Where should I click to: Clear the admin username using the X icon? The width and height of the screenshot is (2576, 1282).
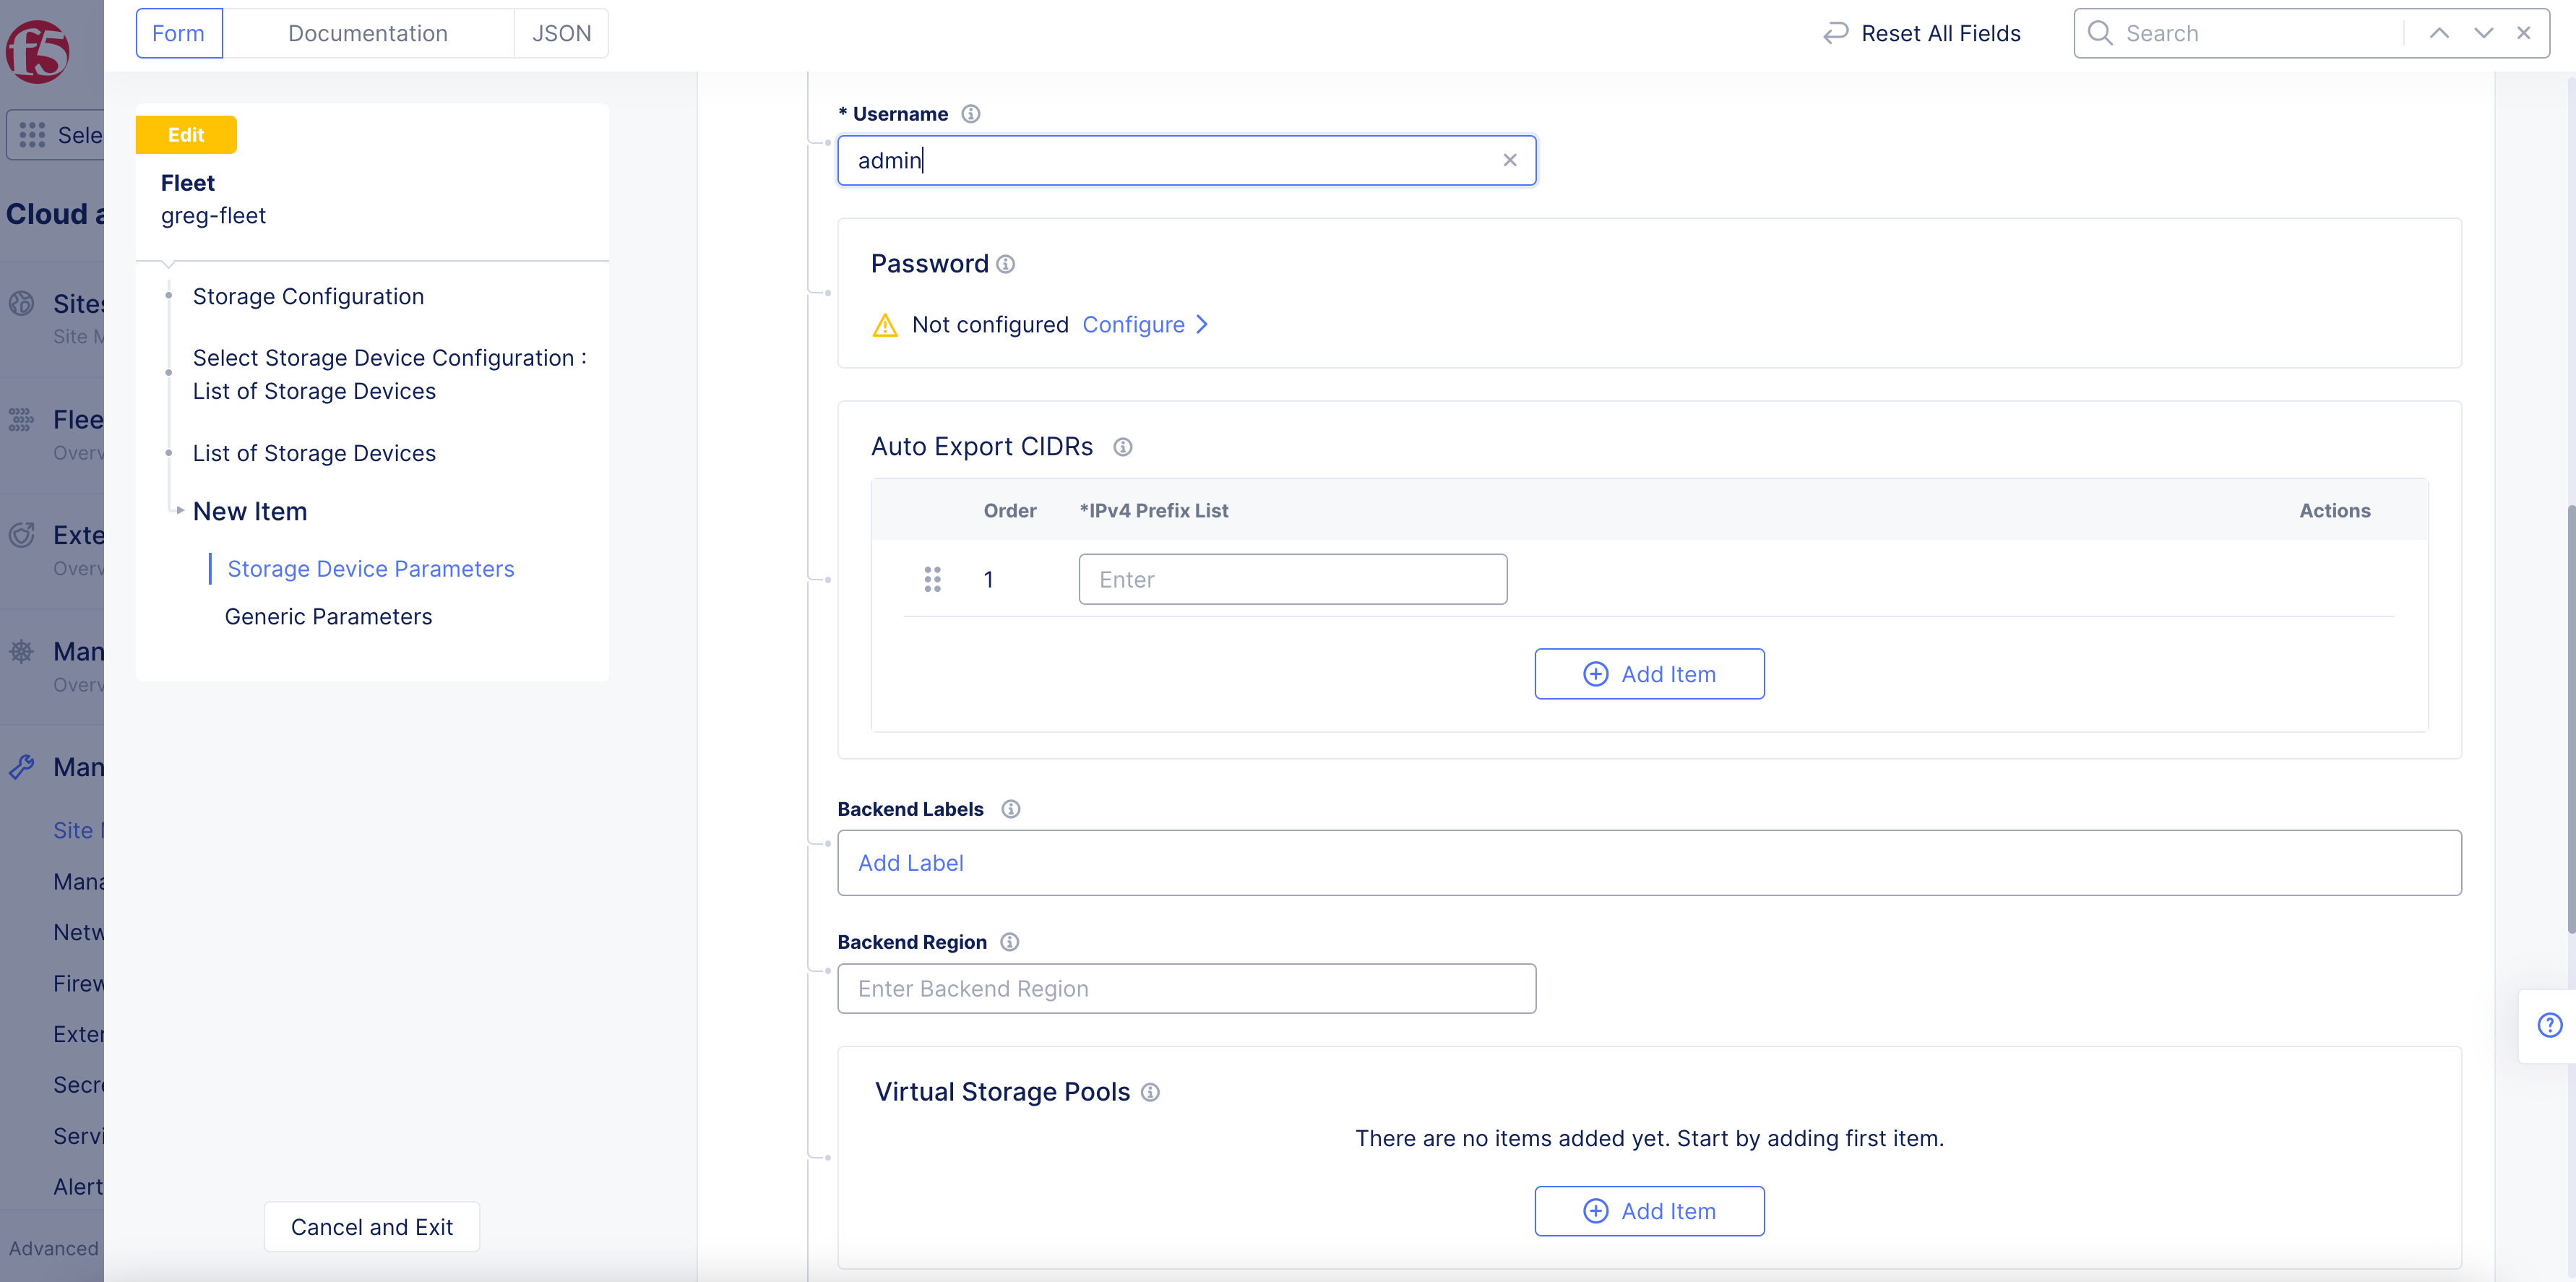coord(1510,160)
